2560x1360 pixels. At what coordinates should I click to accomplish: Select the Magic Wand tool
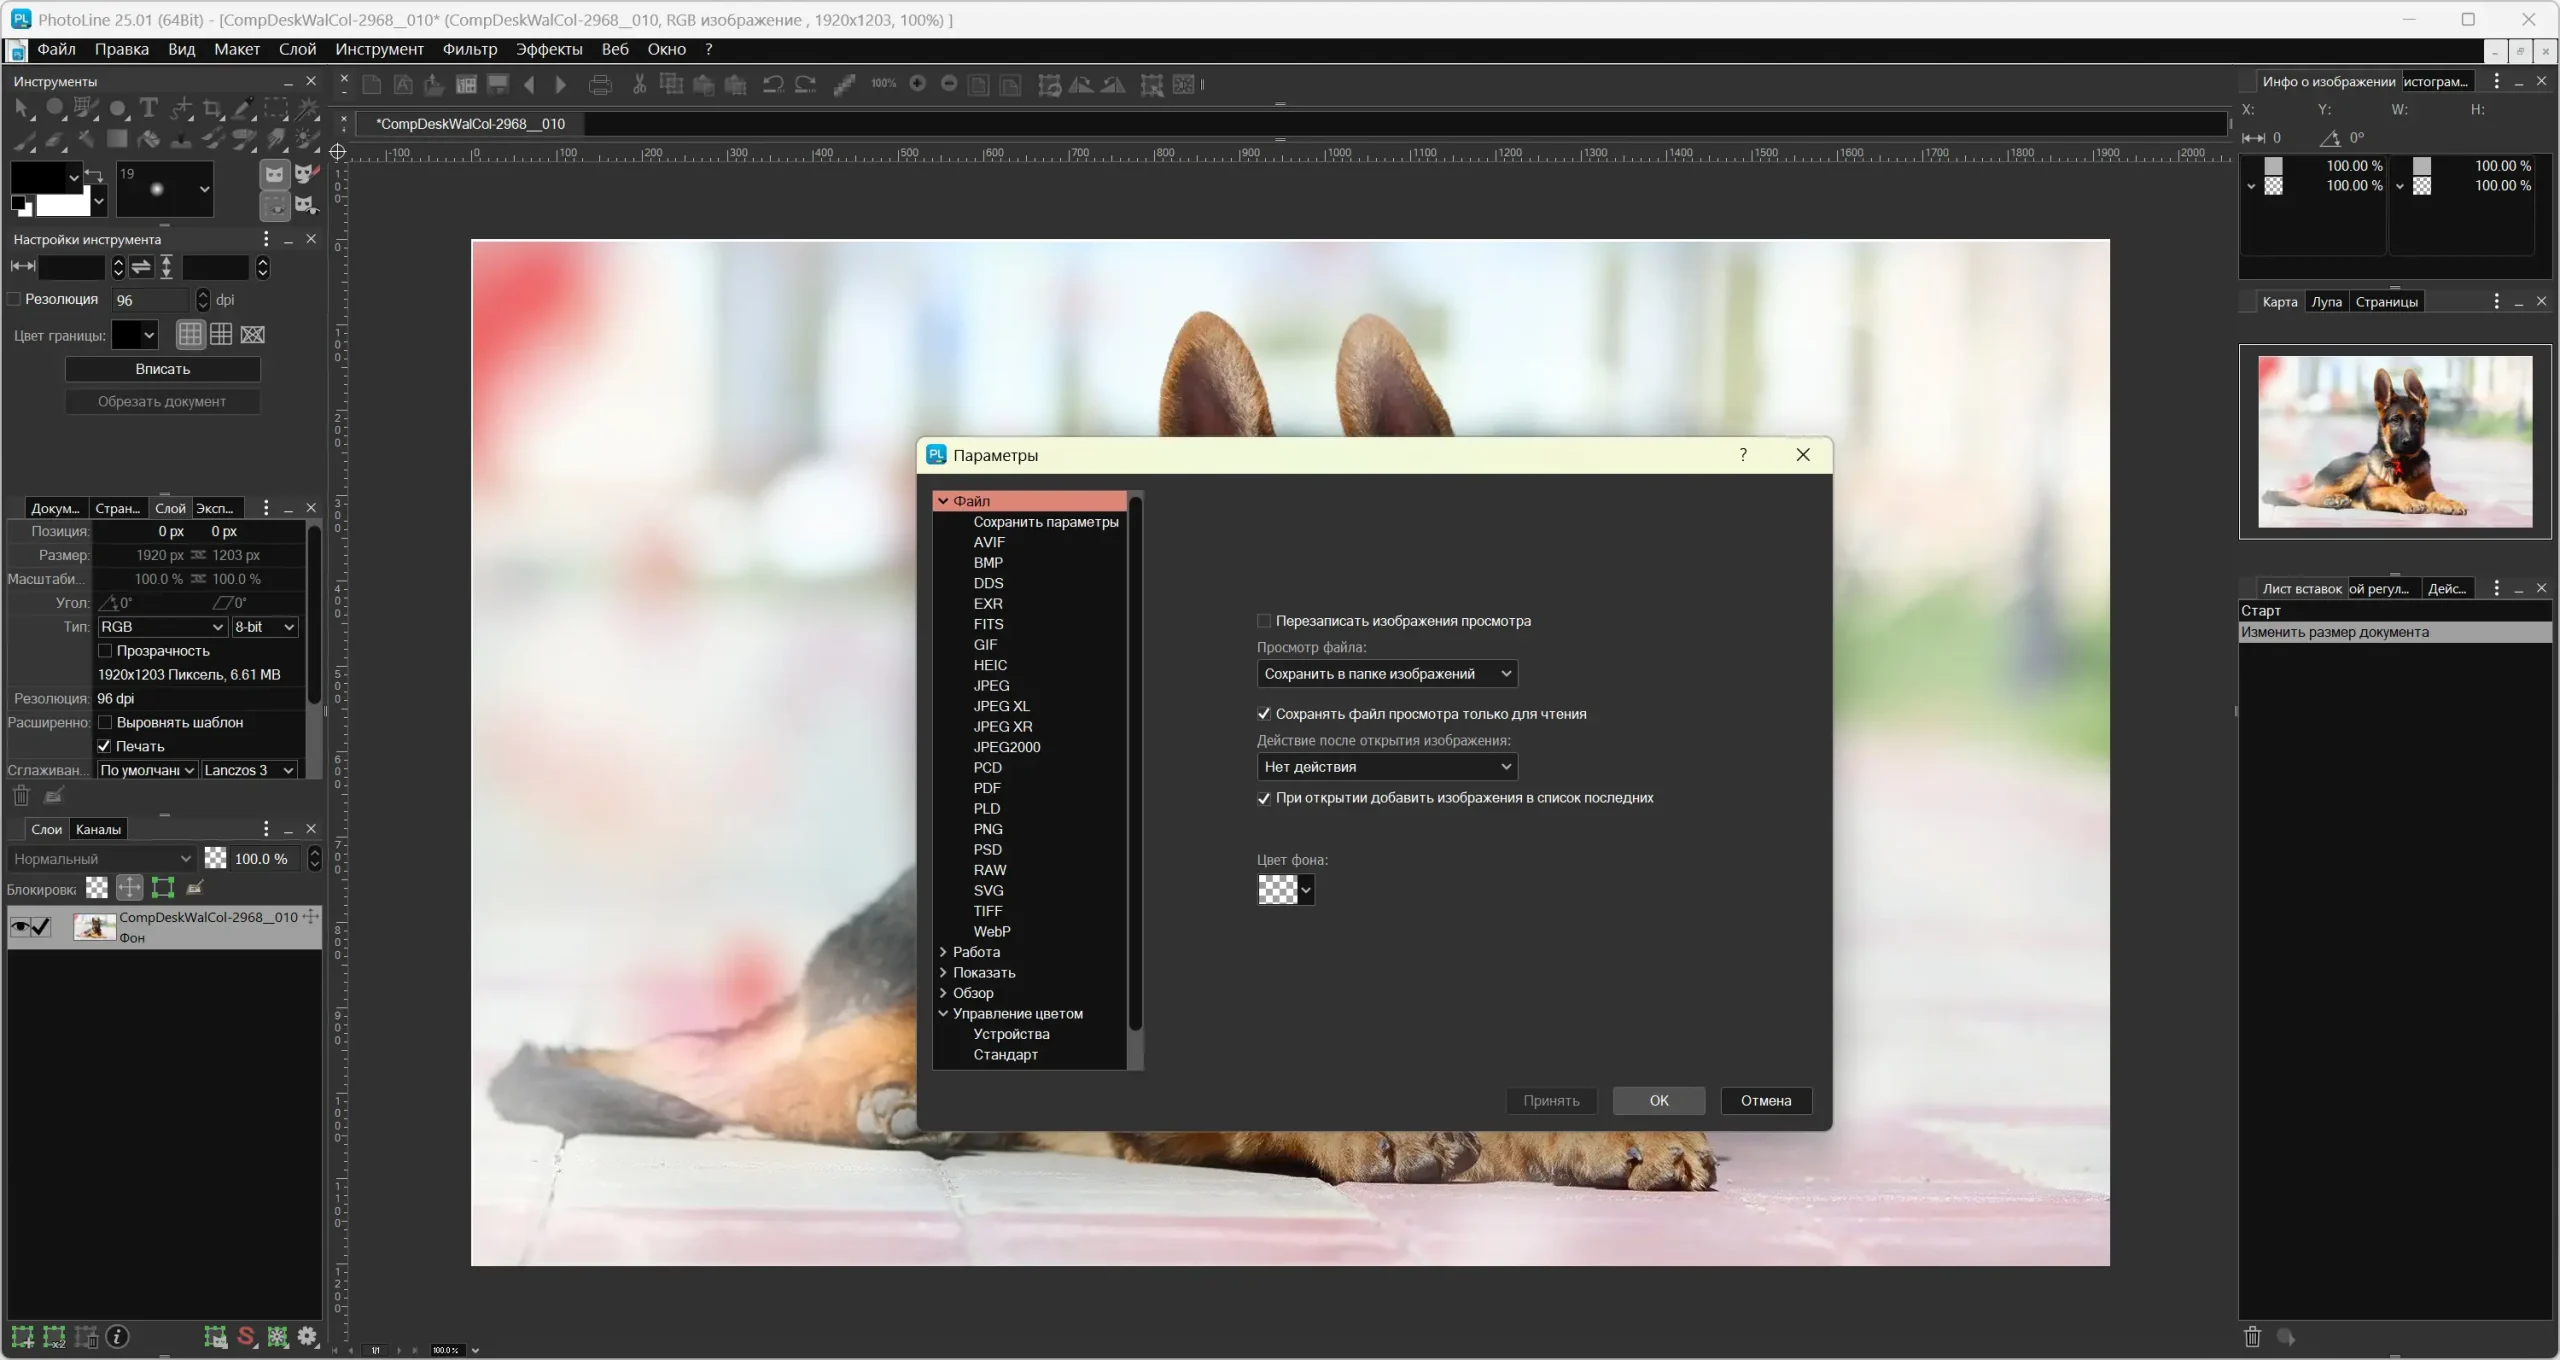(308, 108)
